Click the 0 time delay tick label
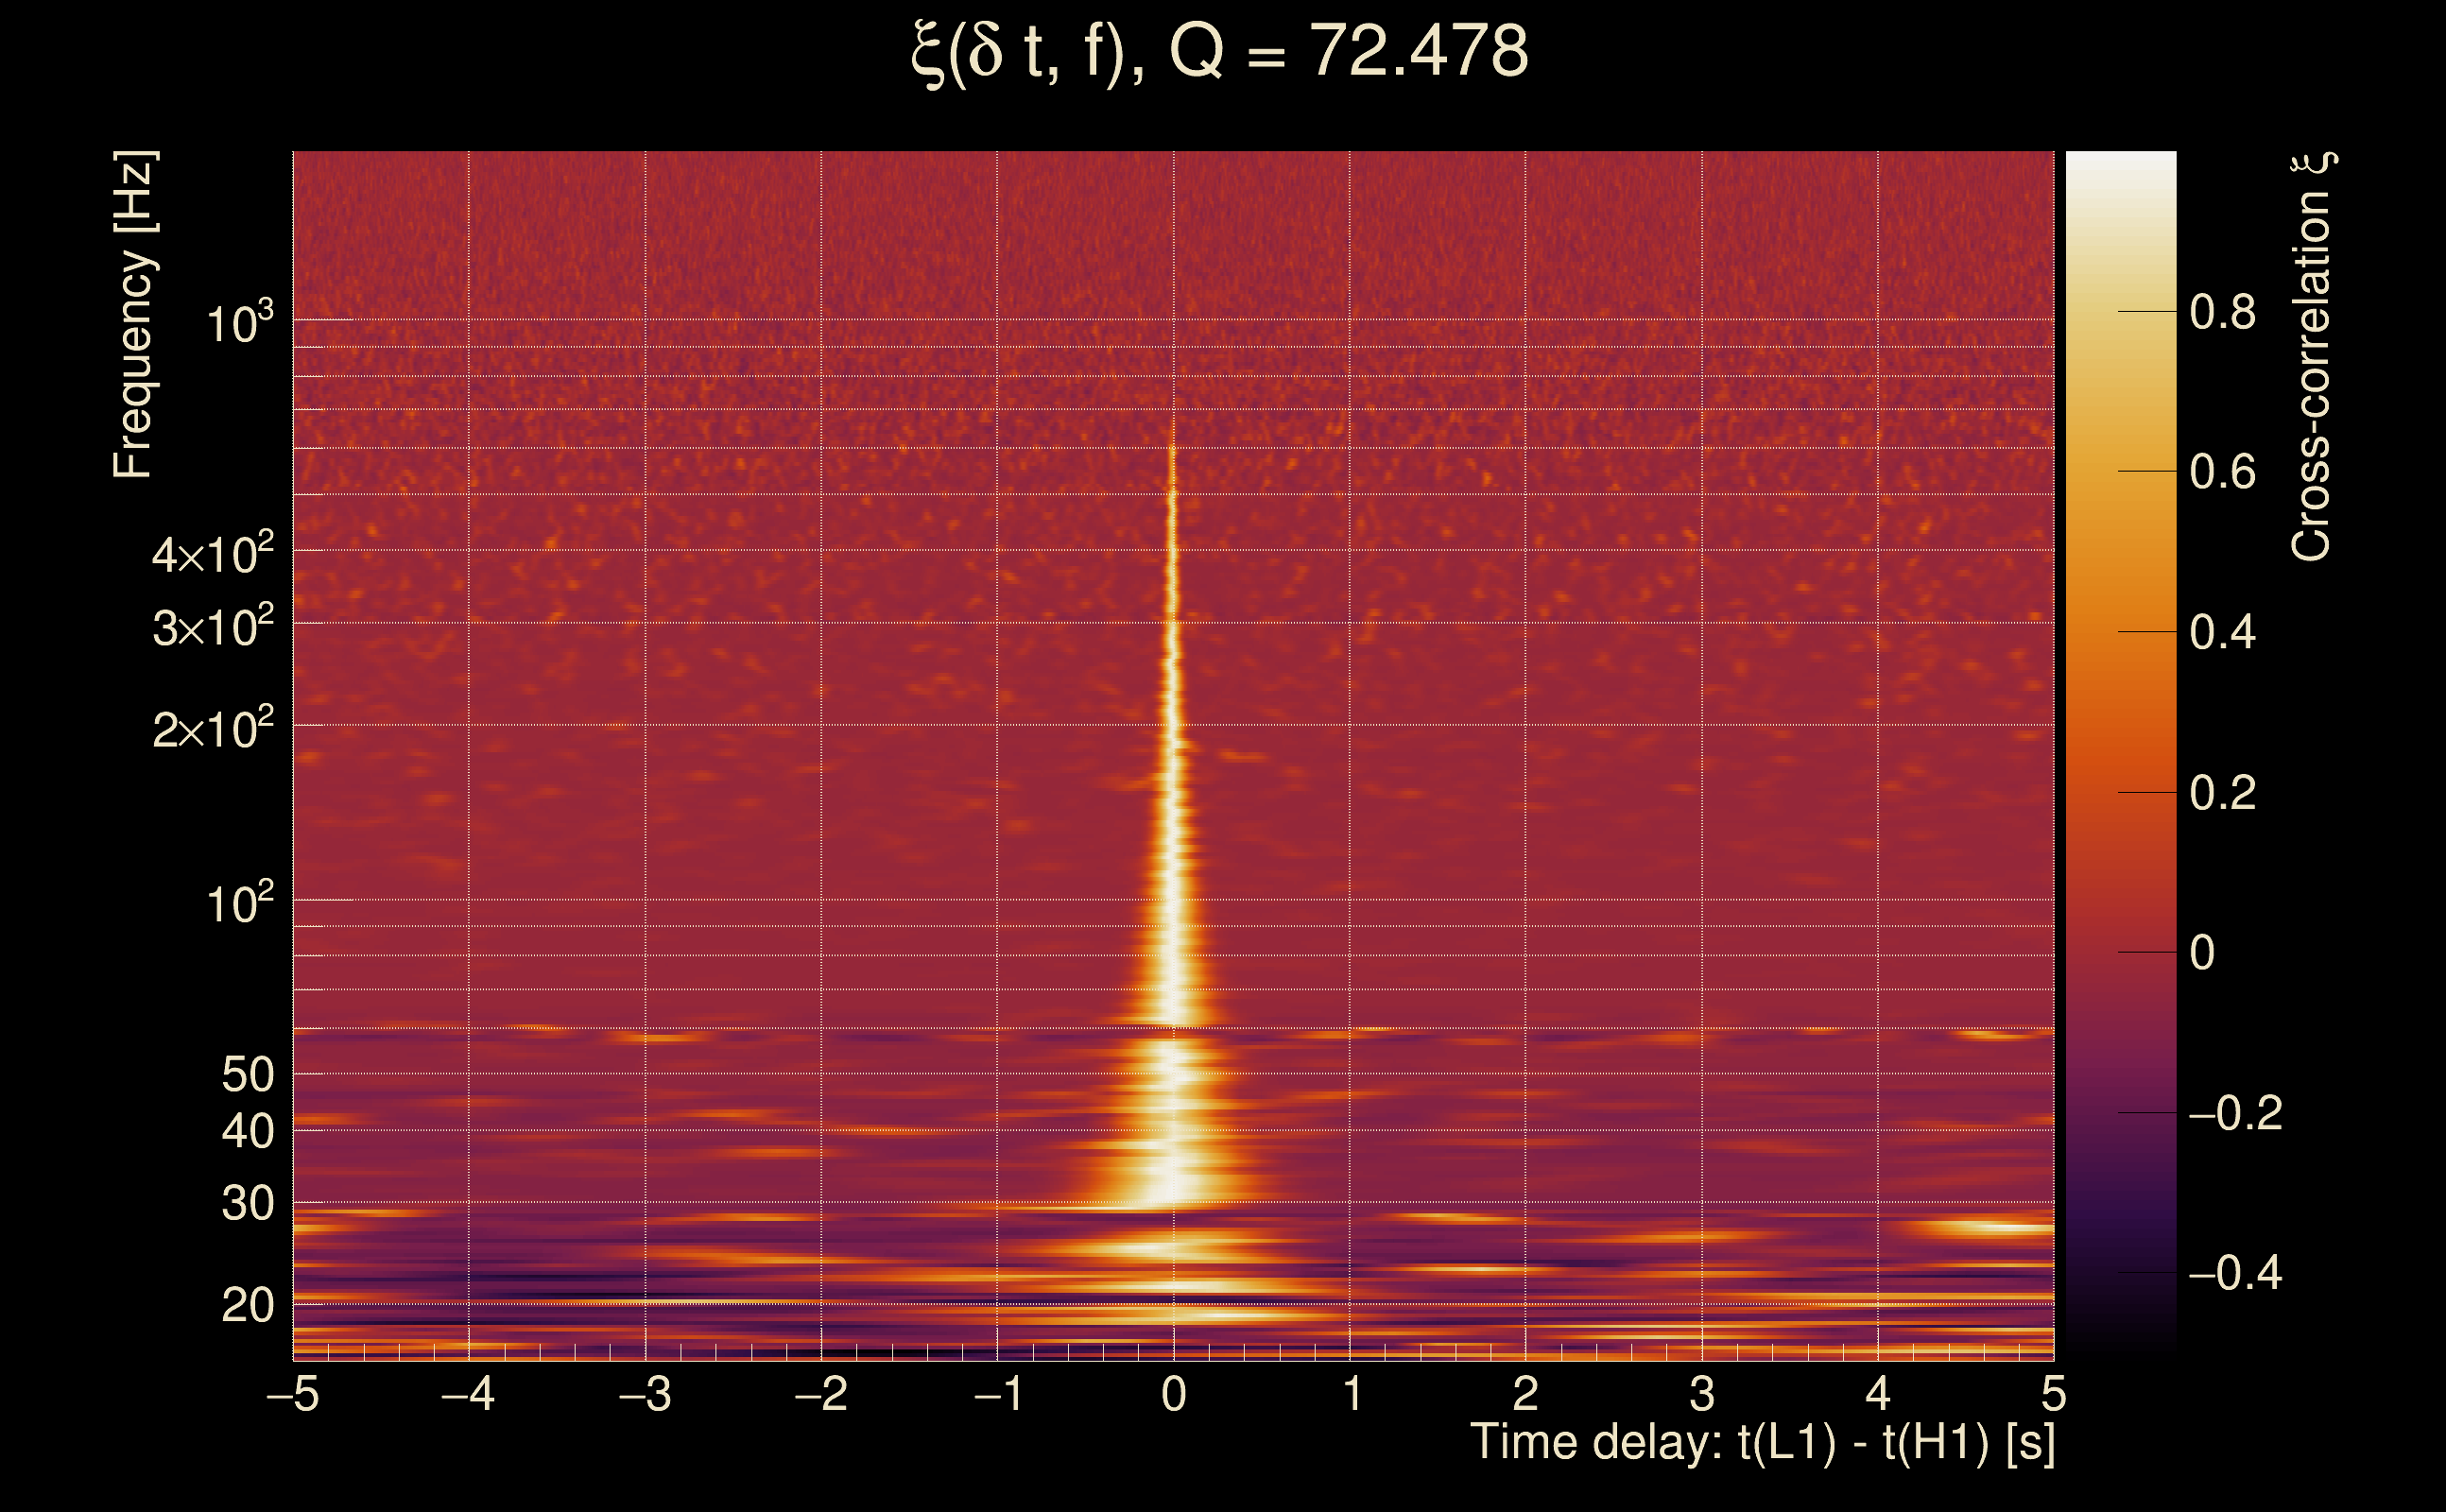 [x=1173, y=1394]
